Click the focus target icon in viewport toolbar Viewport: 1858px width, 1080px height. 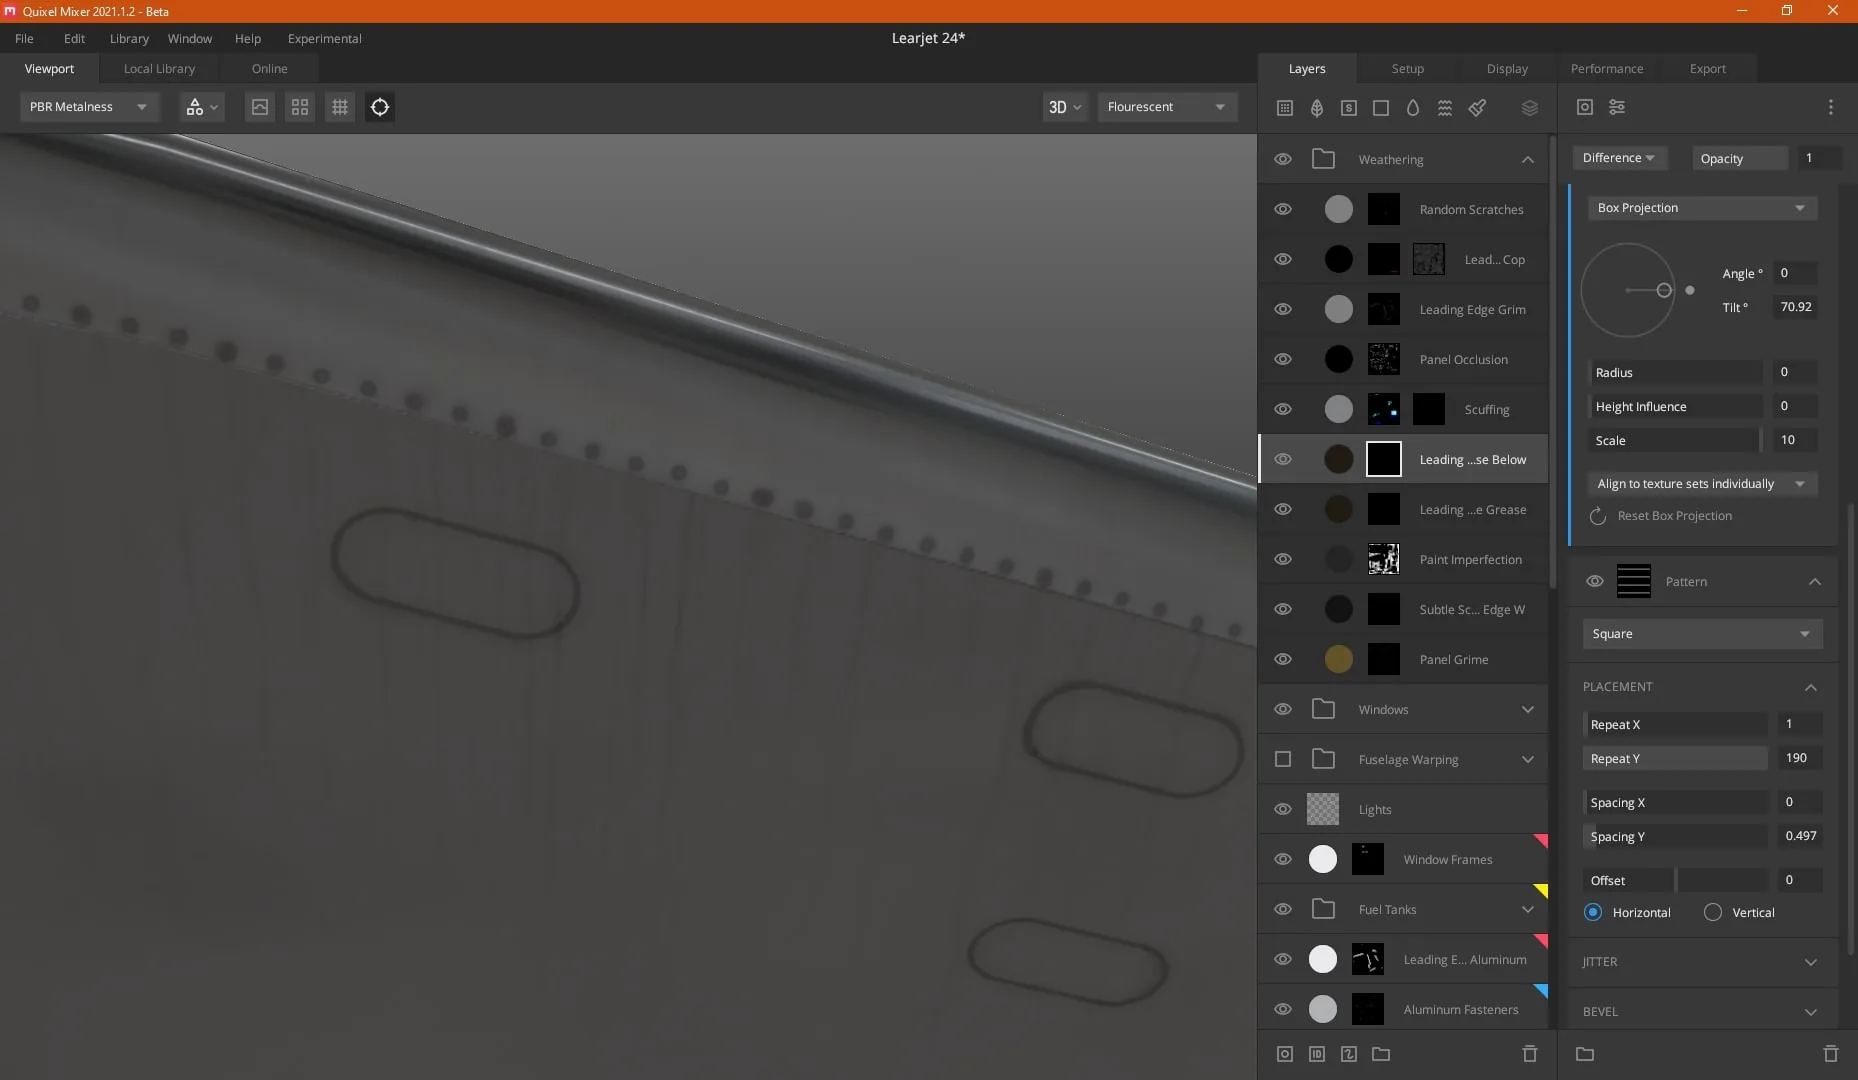380,107
